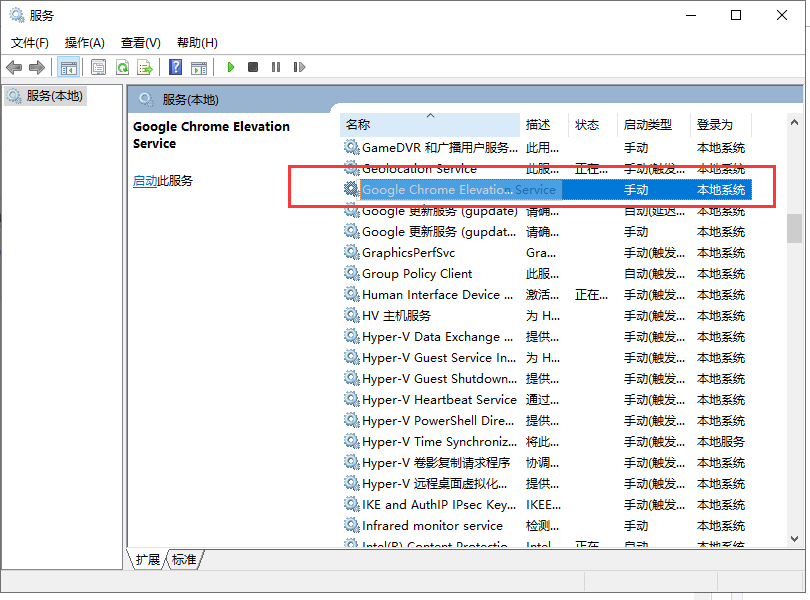Click the 正在... status of Human Interface Device
The height and width of the screenshot is (600, 810).
591,295
